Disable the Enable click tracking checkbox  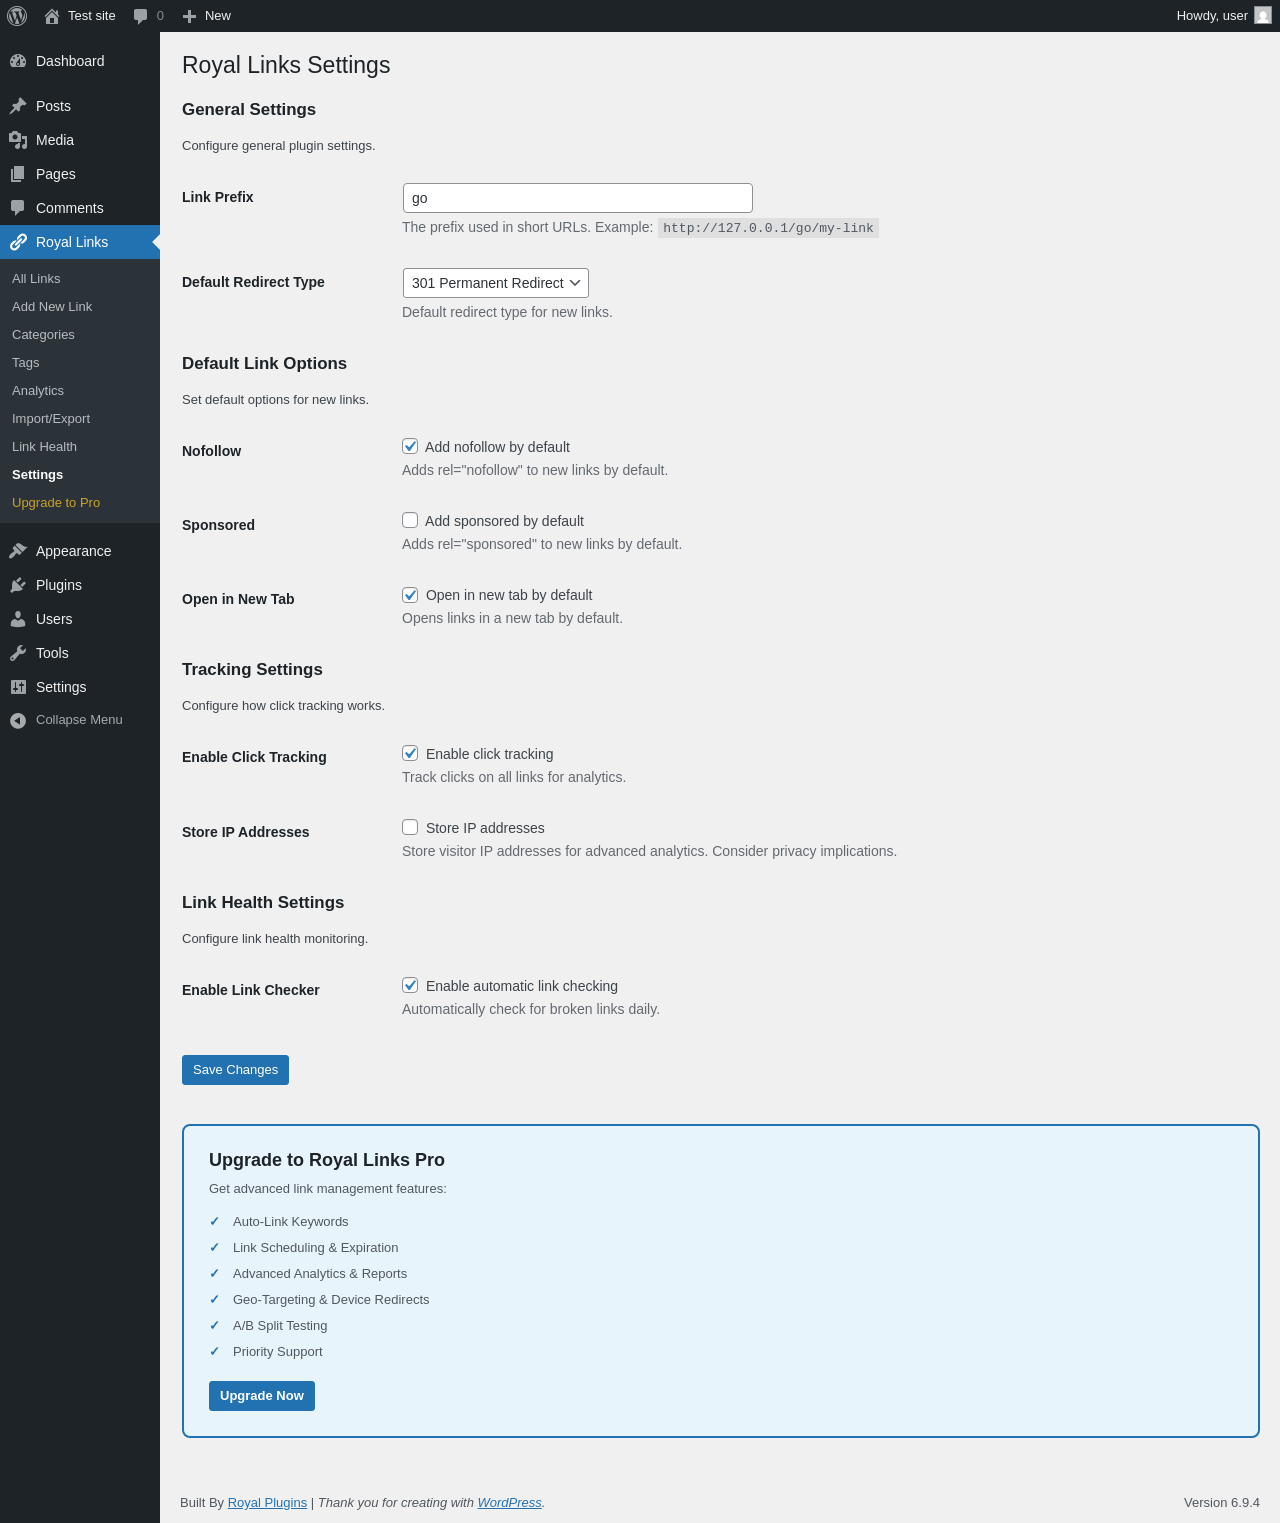point(410,753)
